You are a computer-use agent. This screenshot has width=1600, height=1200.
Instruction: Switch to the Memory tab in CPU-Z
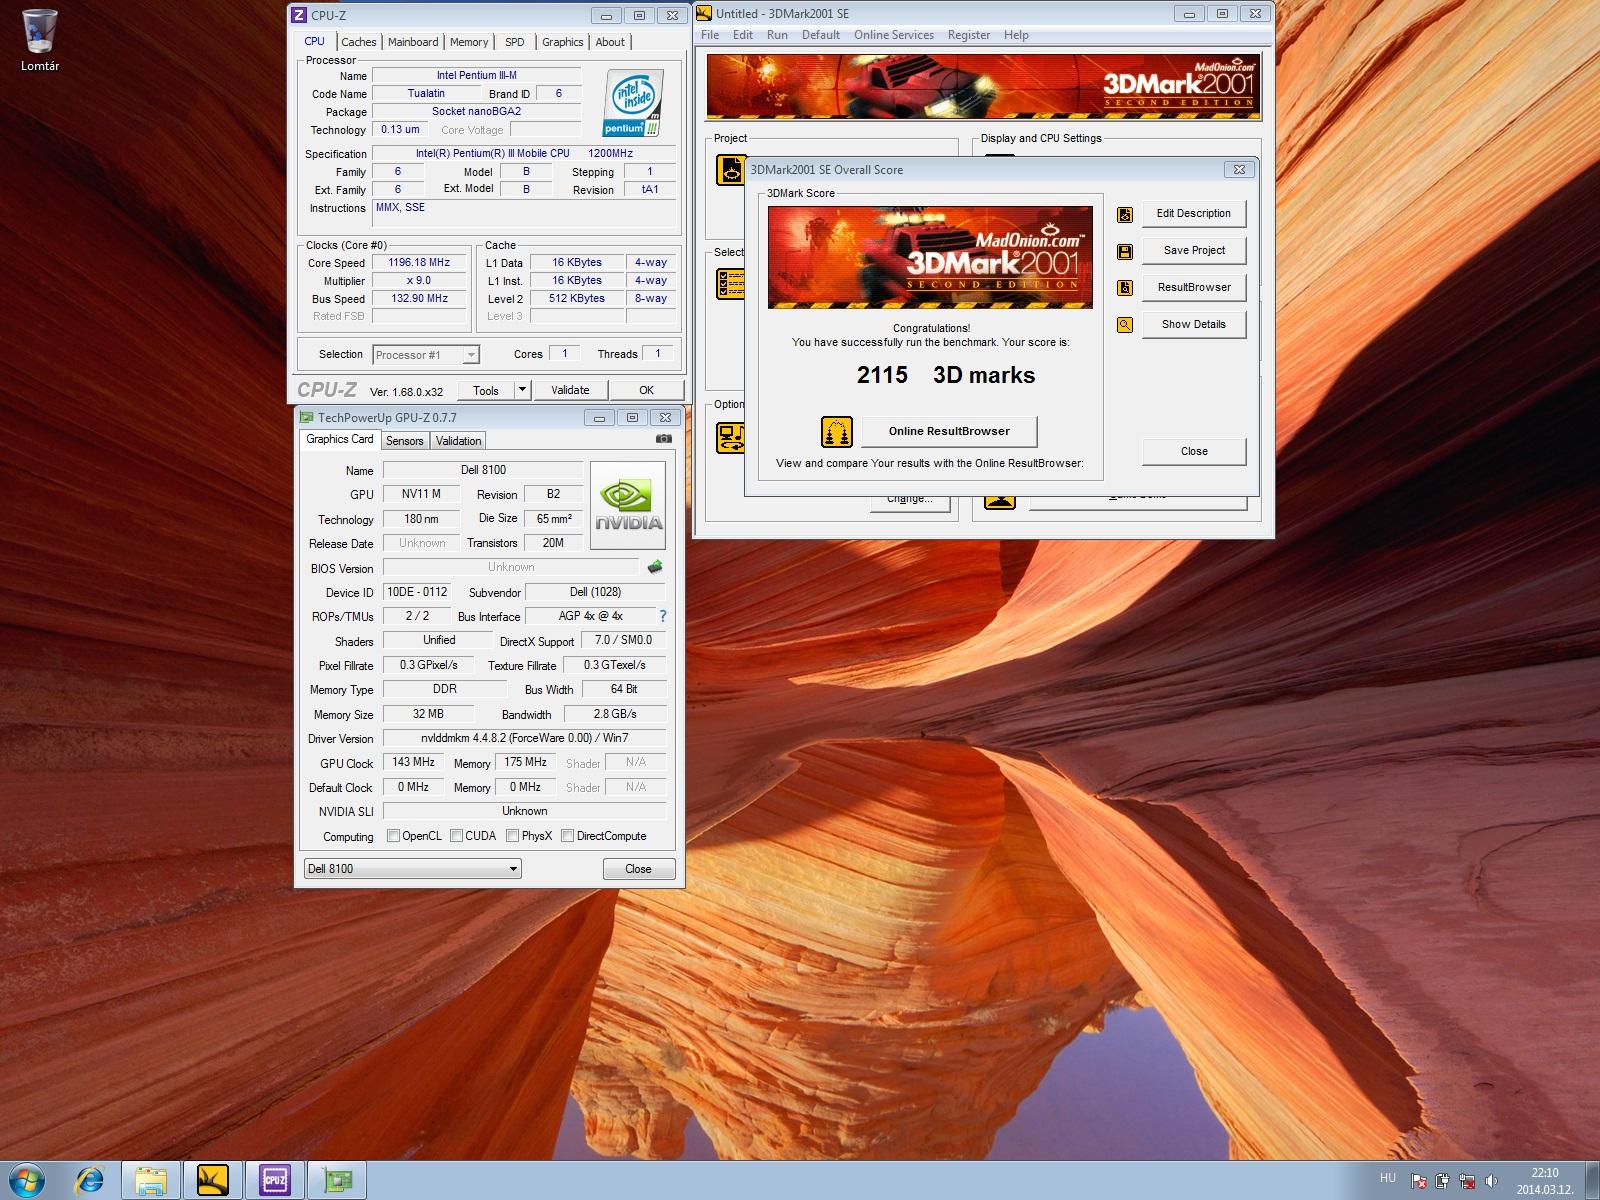(469, 42)
